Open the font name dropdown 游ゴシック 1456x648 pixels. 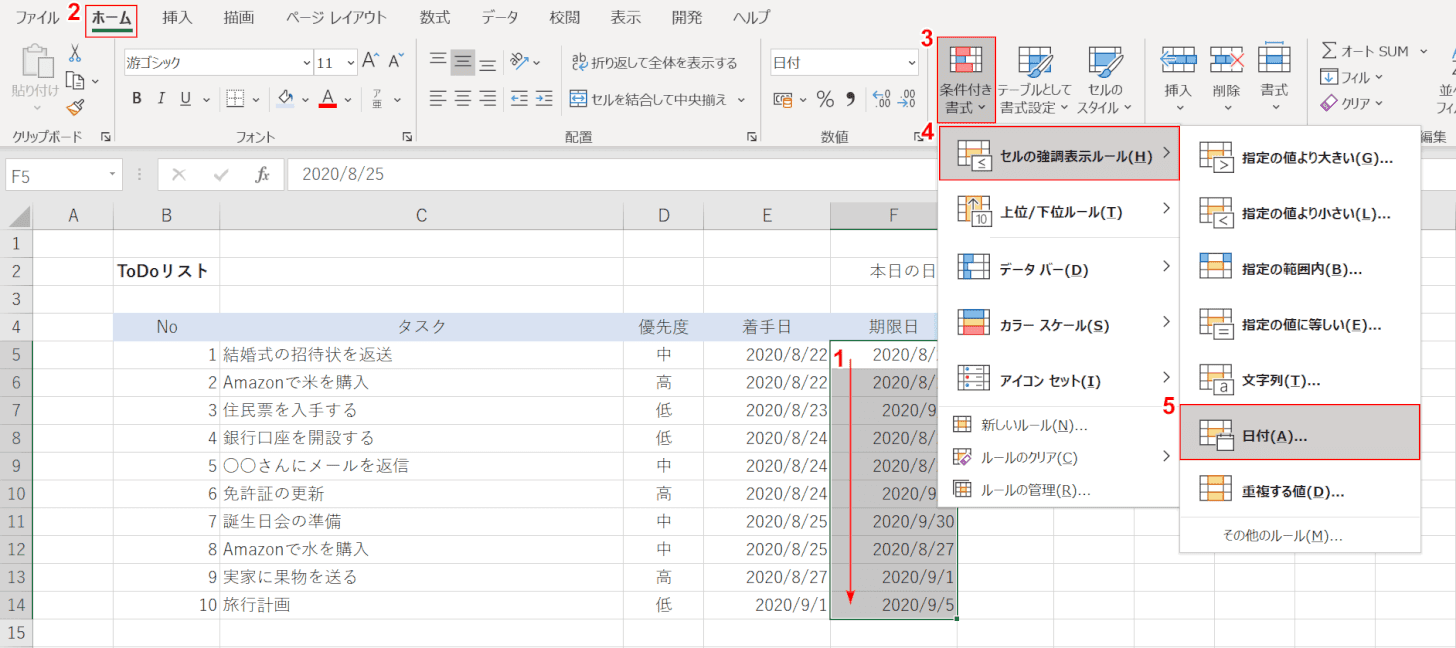pyautogui.click(x=307, y=62)
